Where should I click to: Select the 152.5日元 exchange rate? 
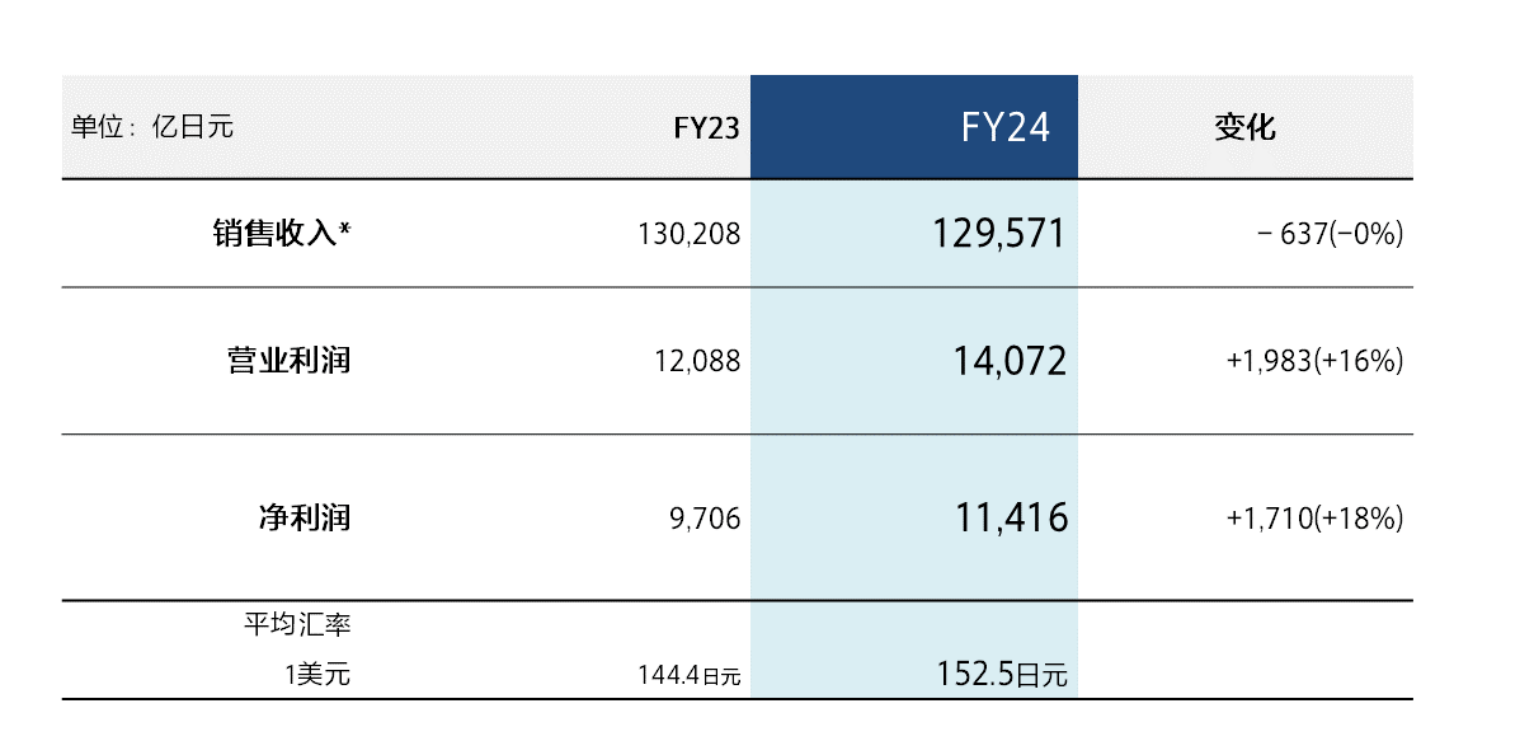(1002, 675)
